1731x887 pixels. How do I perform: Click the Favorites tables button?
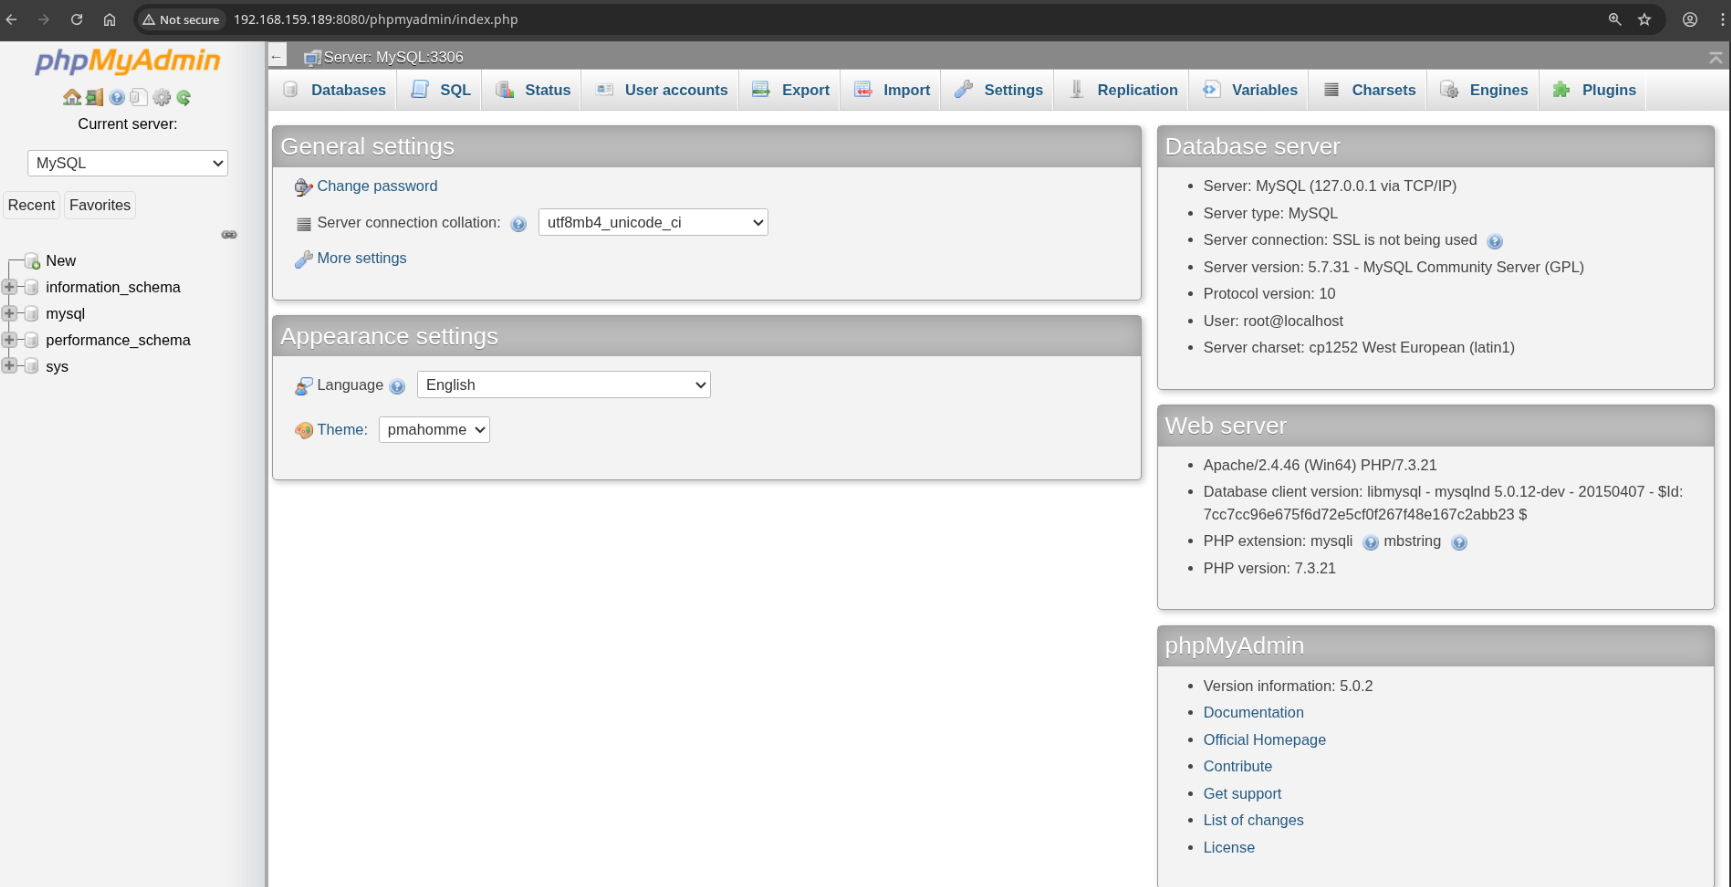100,205
